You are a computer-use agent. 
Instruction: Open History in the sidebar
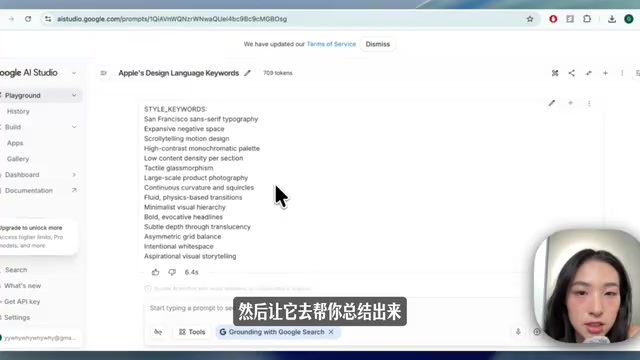click(18, 111)
